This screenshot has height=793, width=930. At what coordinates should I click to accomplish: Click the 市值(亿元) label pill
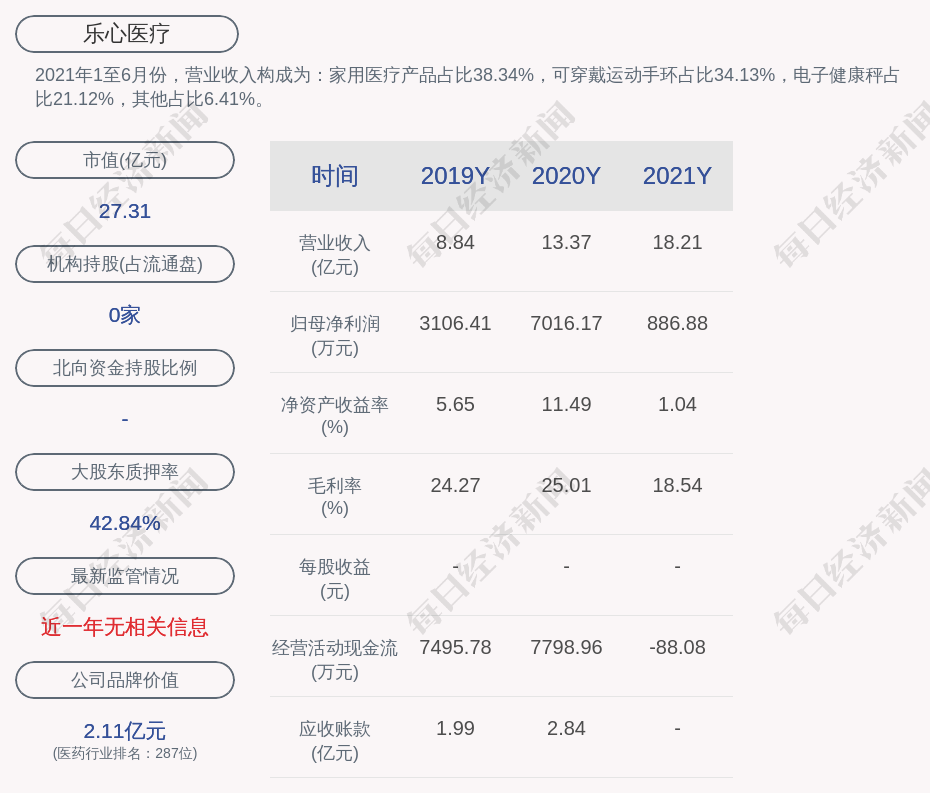tap(125, 160)
